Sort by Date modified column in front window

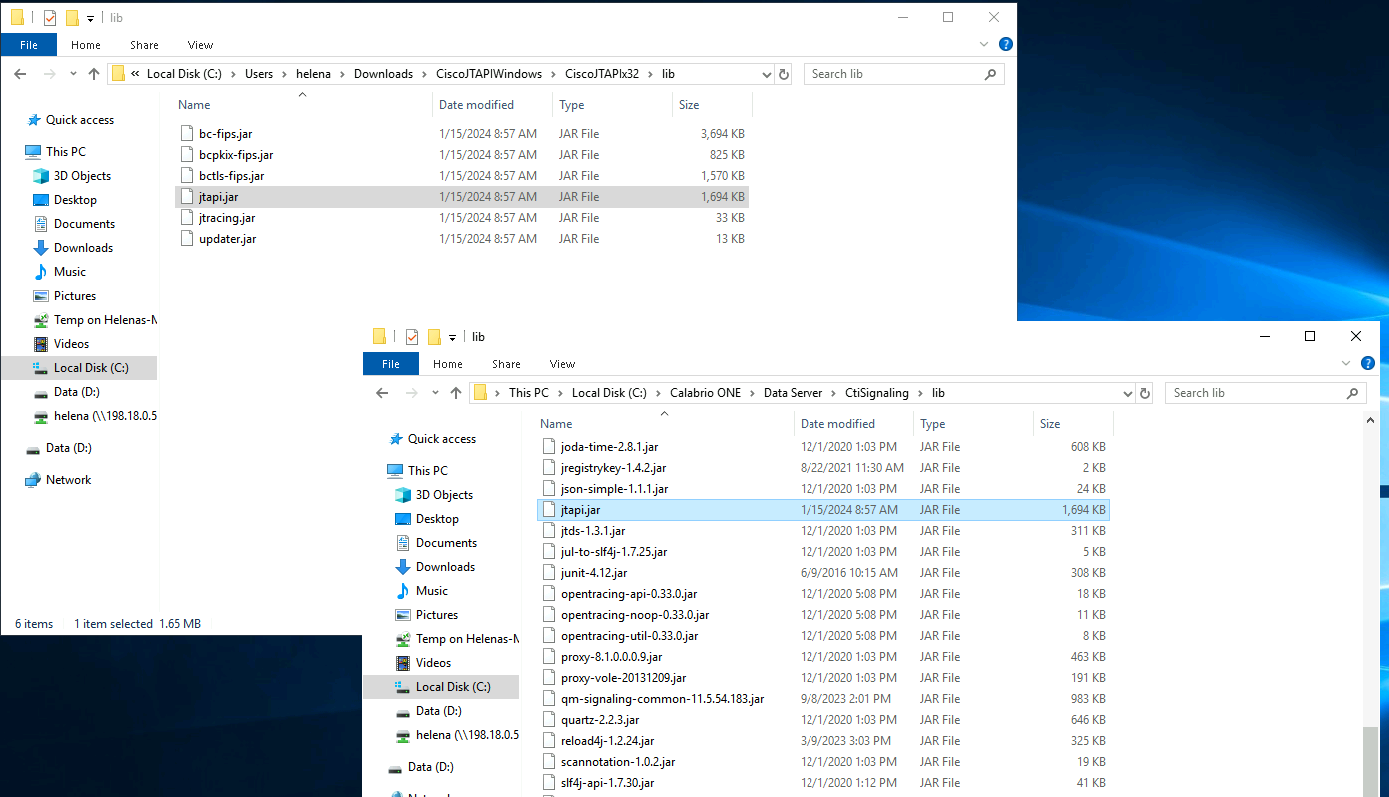click(x=838, y=424)
